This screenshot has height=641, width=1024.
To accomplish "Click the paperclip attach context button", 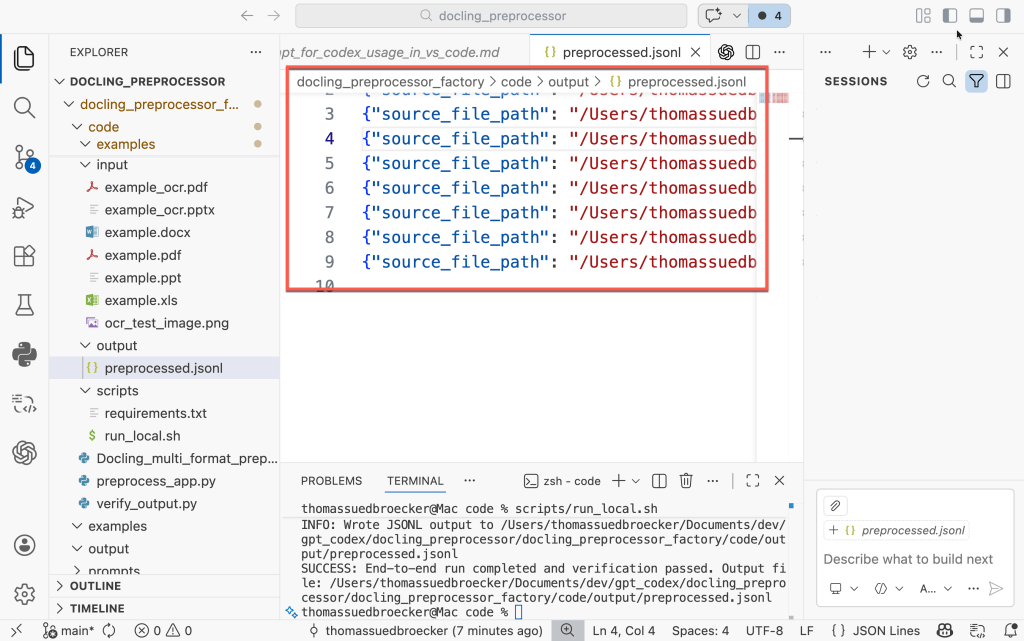I will tap(835, 505).
